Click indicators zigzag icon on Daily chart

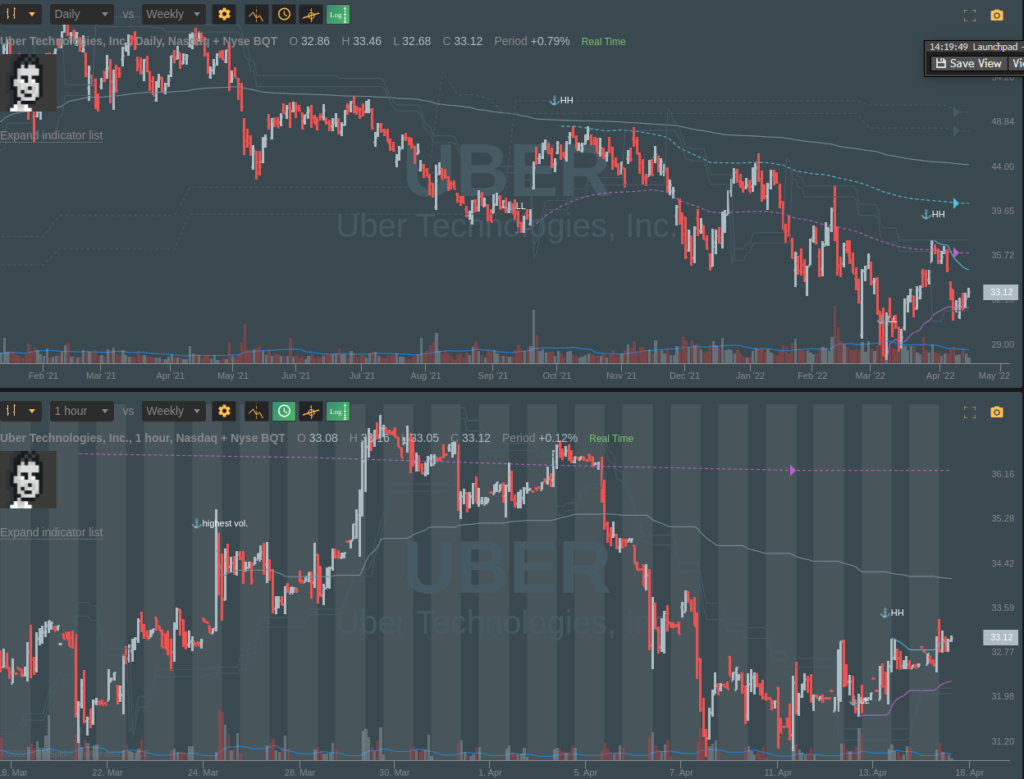click(256, 14)
